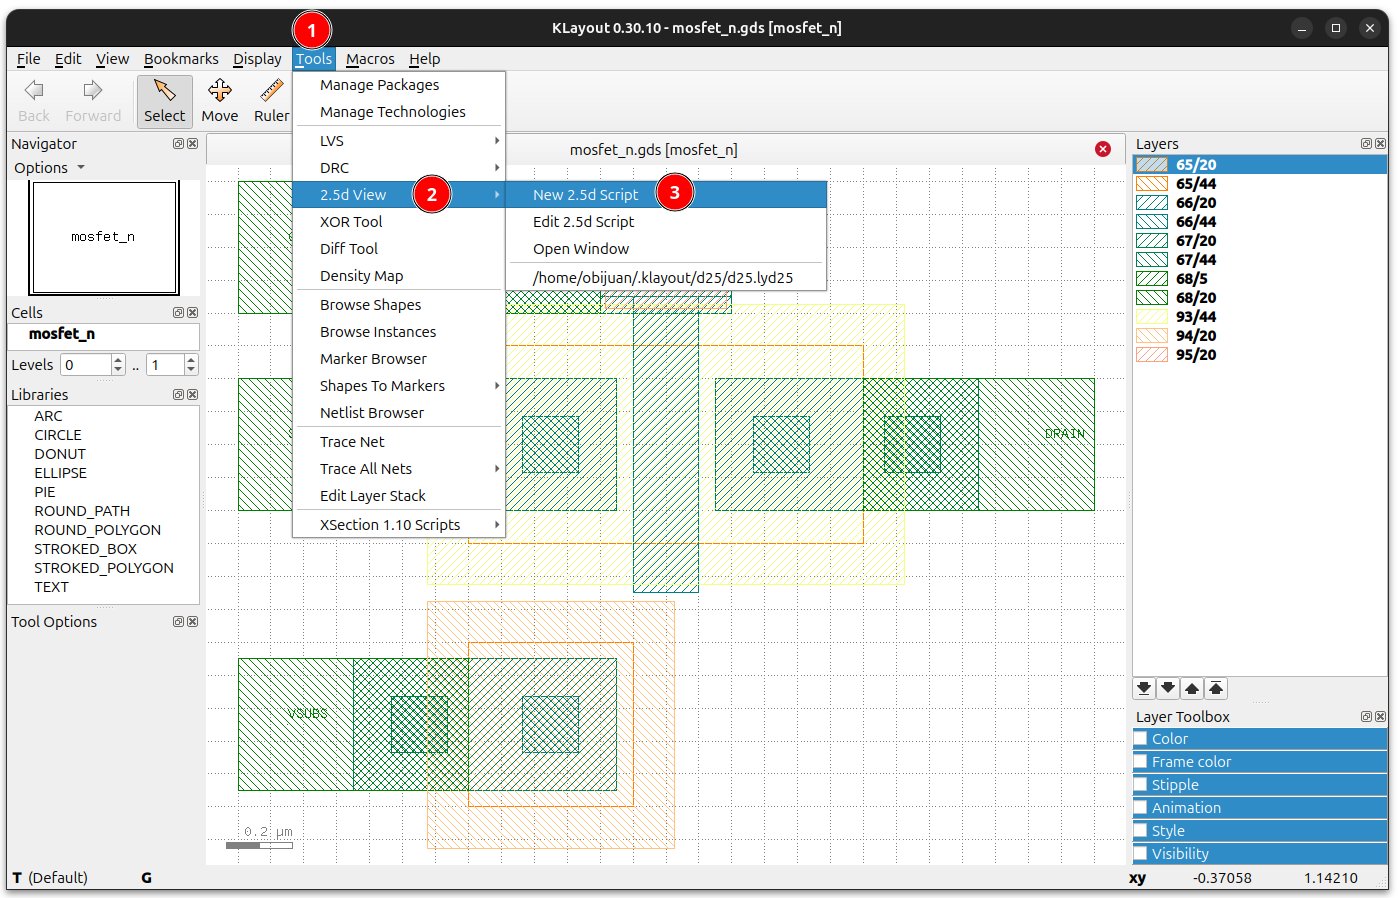Click the 67/20 layer swatch
The image size is (1399, 898).
[1152, 241]
